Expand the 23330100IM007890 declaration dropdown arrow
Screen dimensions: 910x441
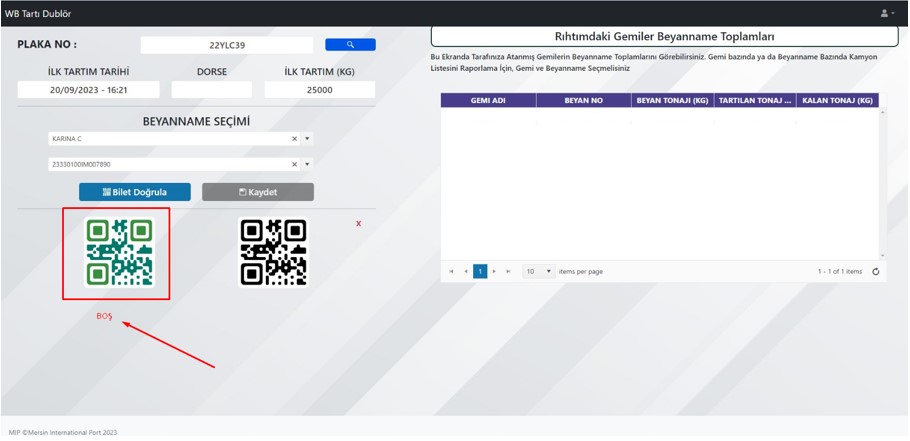[307, 164]
